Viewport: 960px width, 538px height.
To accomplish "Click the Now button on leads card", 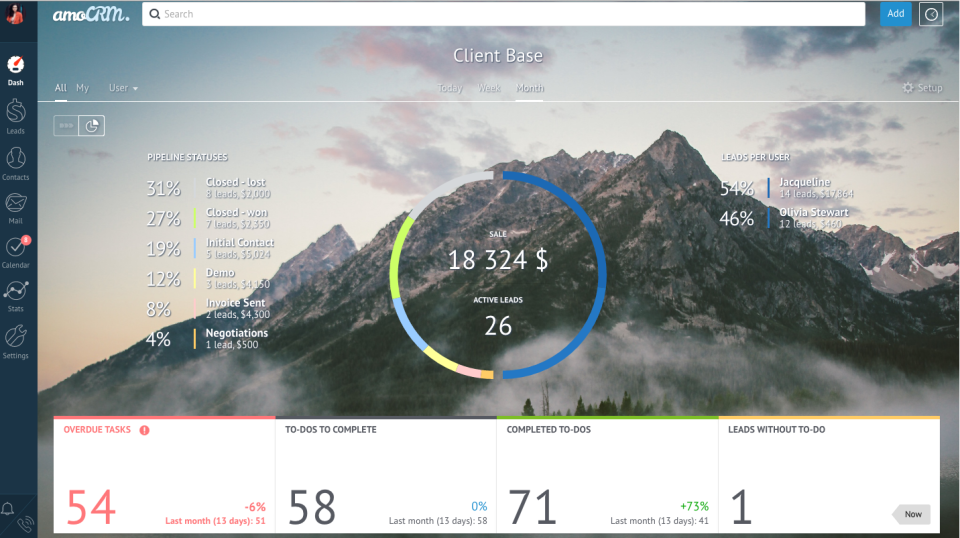I will coord(912,514).
